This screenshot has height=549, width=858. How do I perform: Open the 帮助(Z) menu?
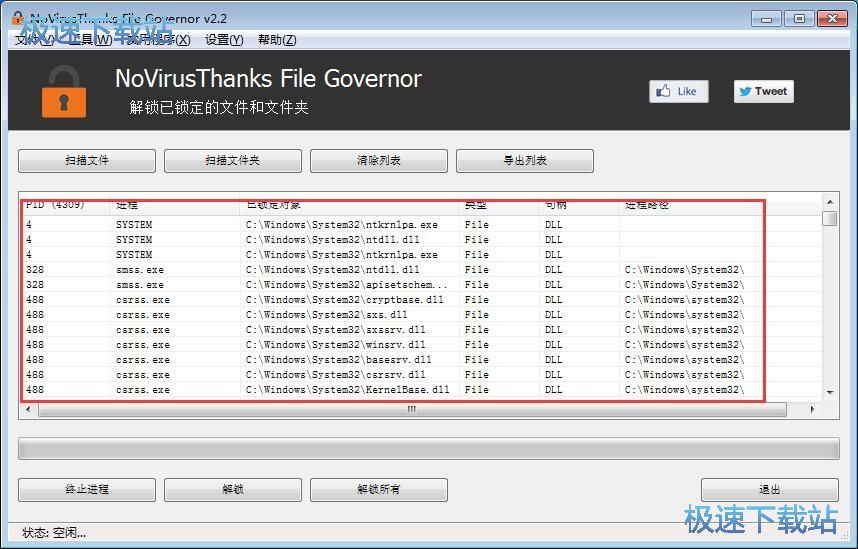point(277,40)
